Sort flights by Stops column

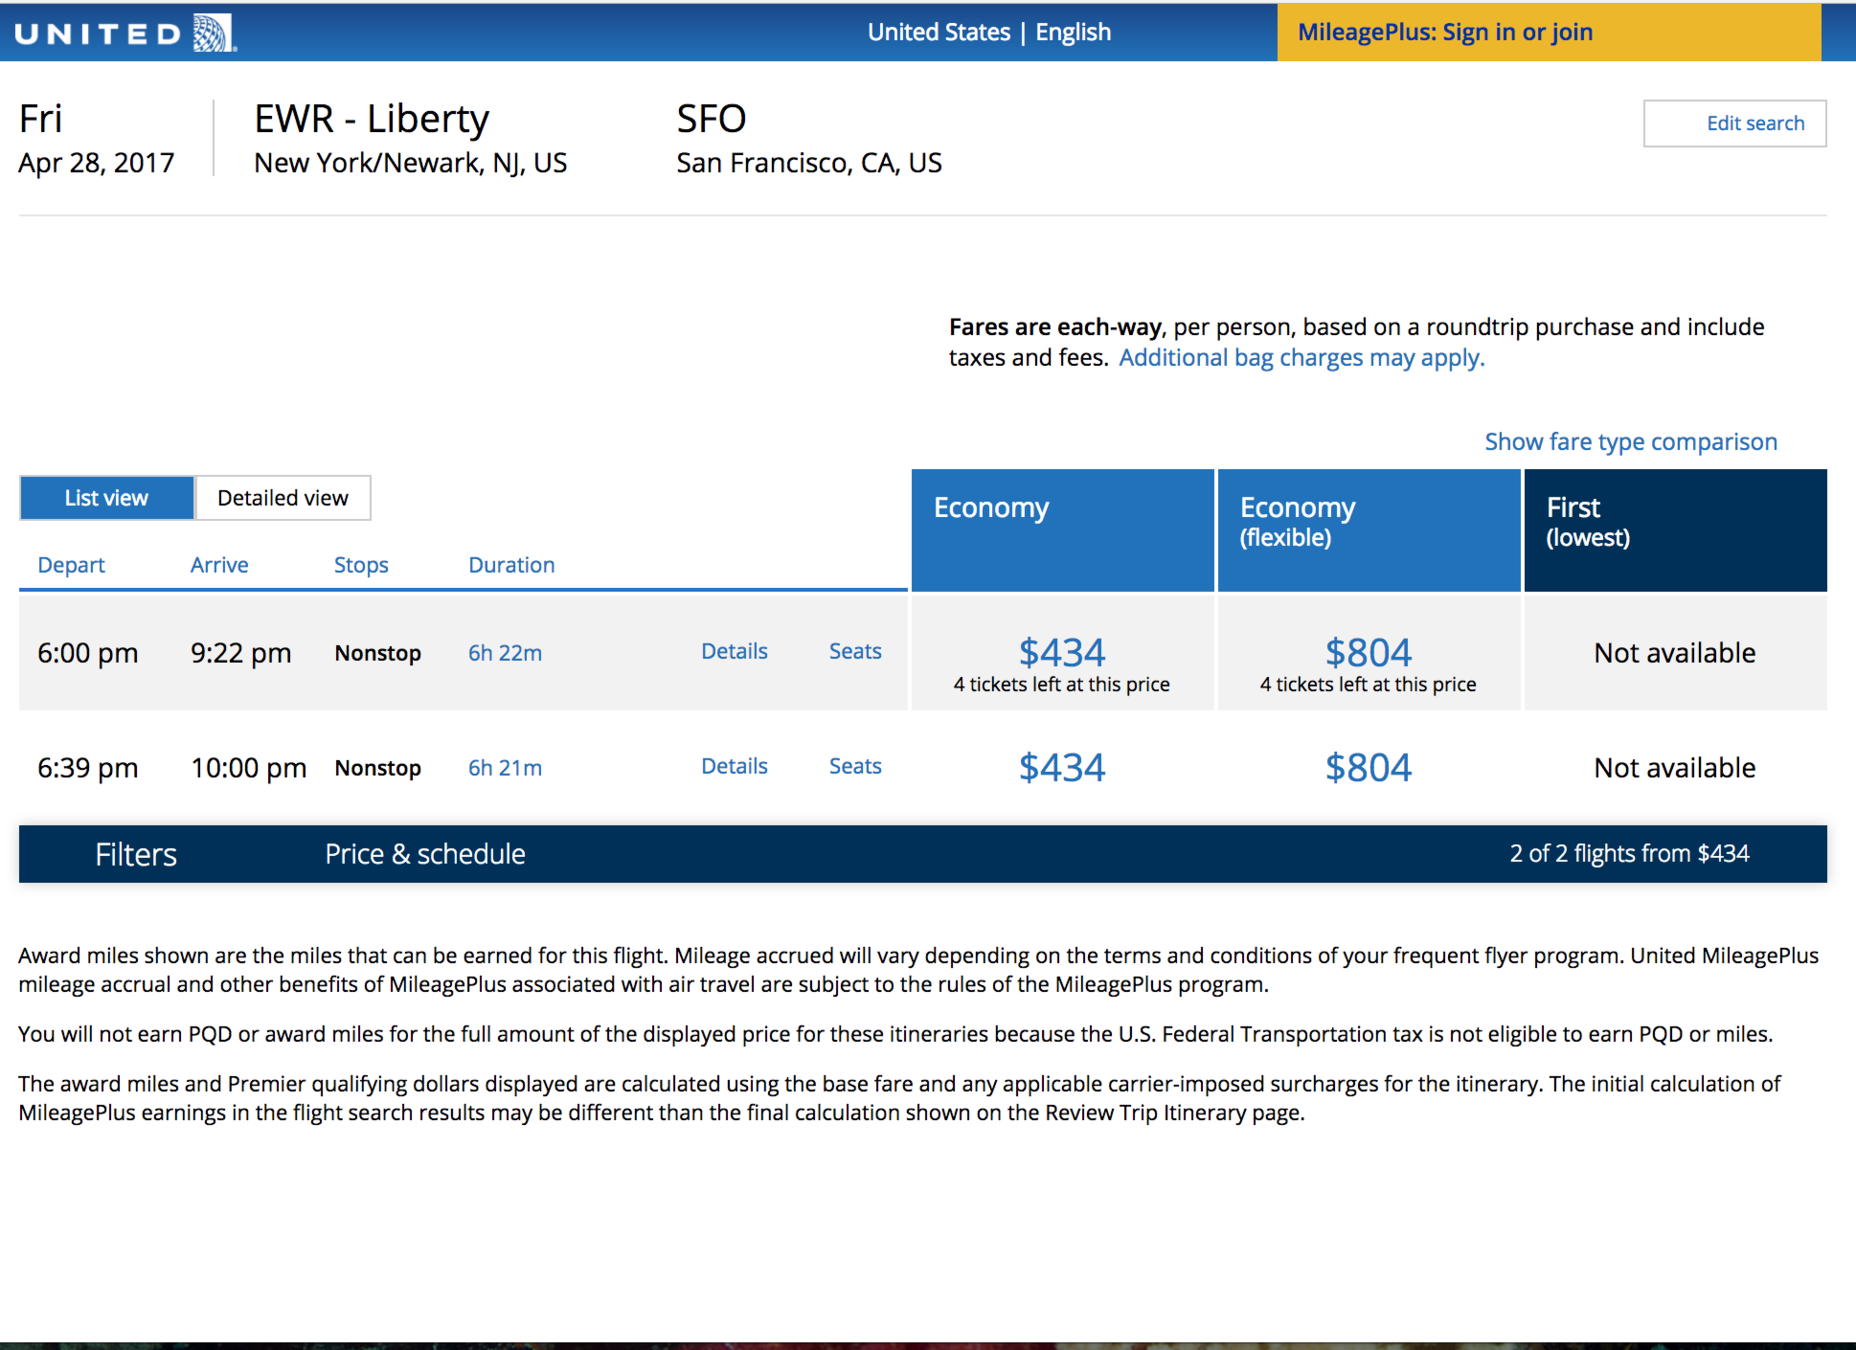click(x=361, y=565)
